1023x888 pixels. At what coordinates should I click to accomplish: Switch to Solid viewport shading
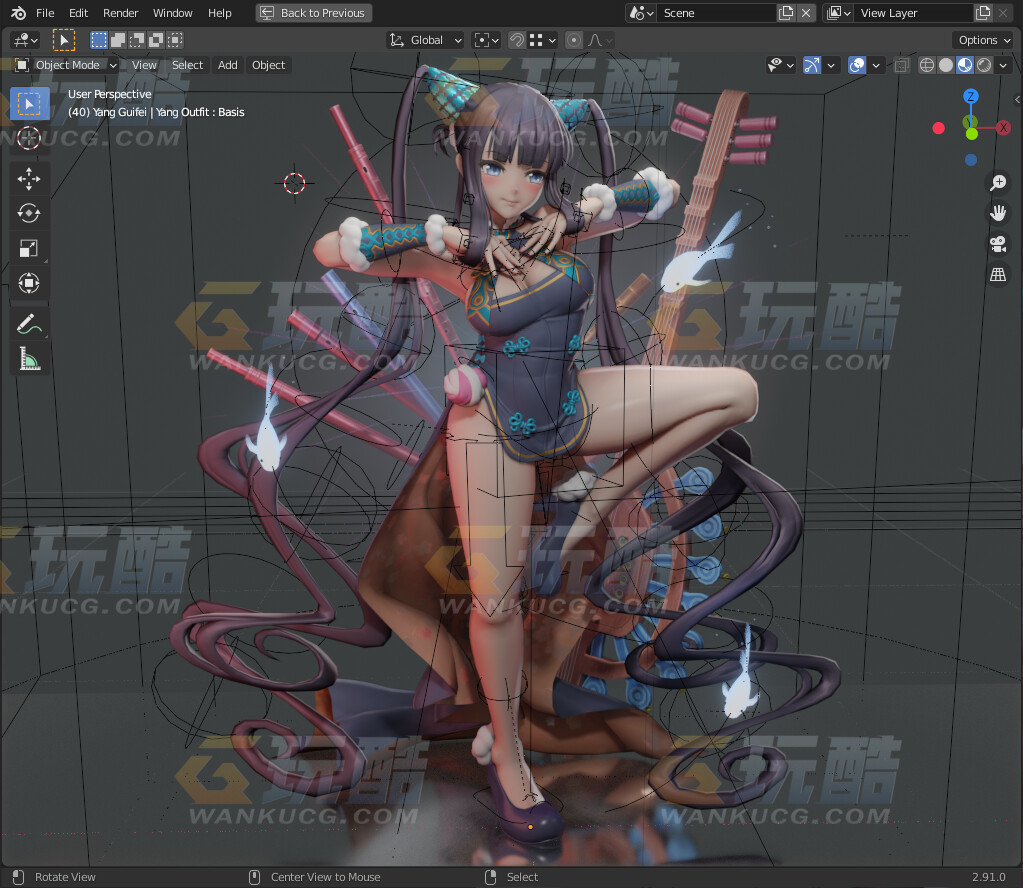coord(945,65)
